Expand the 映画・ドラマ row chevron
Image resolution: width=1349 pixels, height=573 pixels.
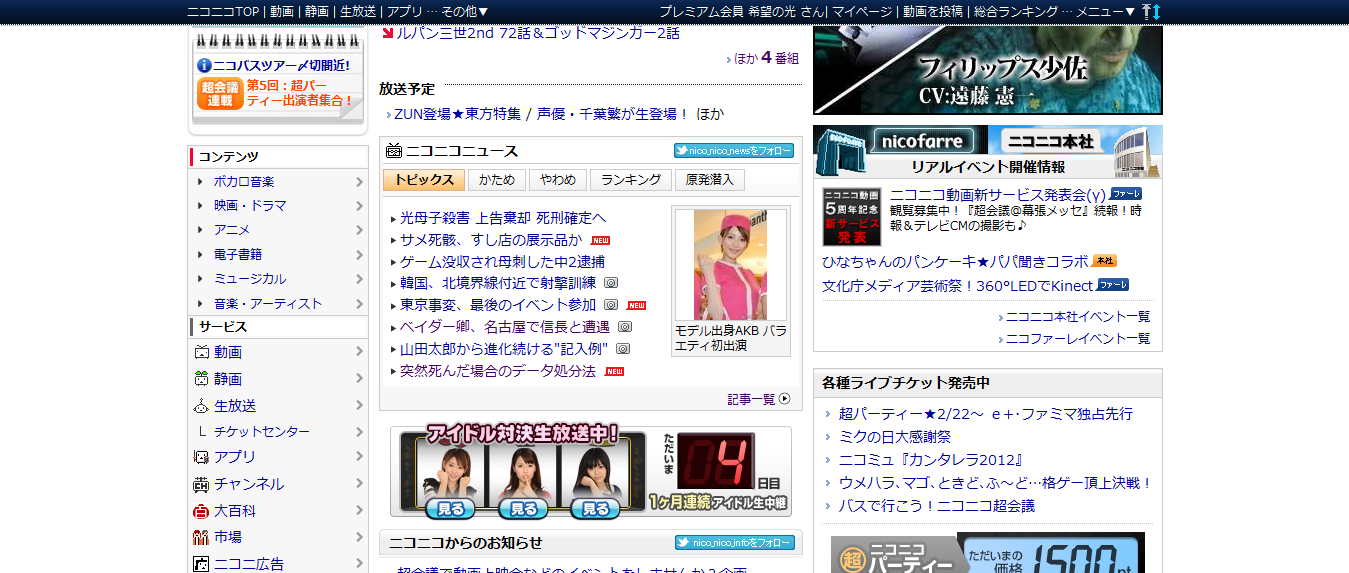[x=359, y=206]
